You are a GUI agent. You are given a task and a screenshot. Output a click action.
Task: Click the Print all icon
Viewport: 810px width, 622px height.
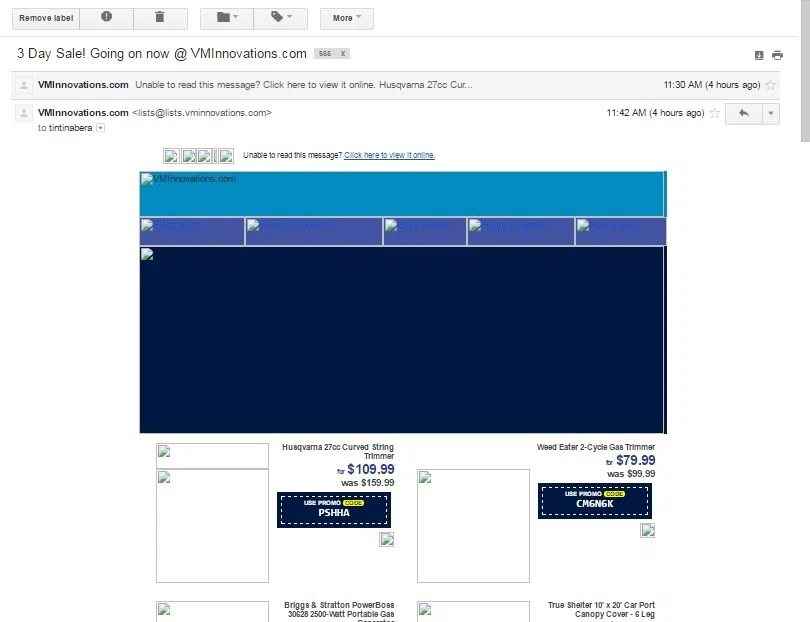[x=777, y=55]
